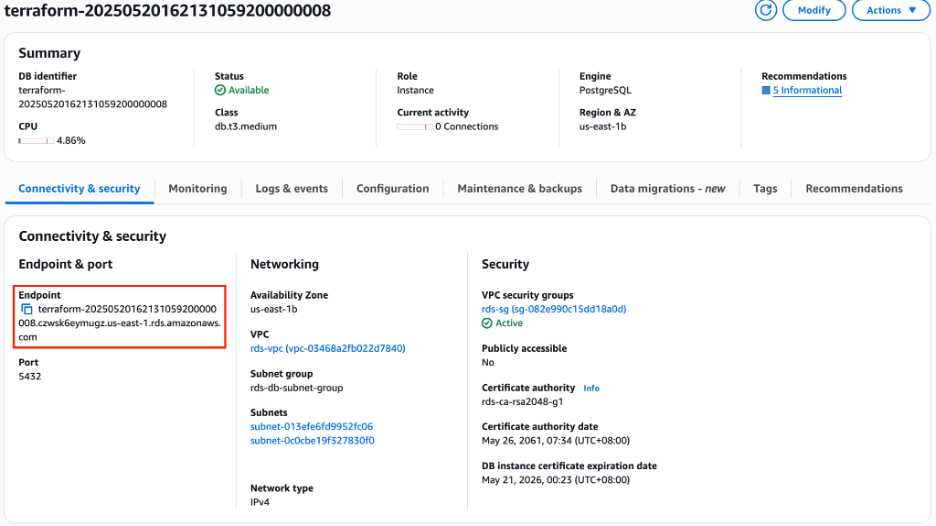Image resolution: width=936 pixels, height=526 pixels.
Task: Click the Certificate authority Info link
Action: 591,388
